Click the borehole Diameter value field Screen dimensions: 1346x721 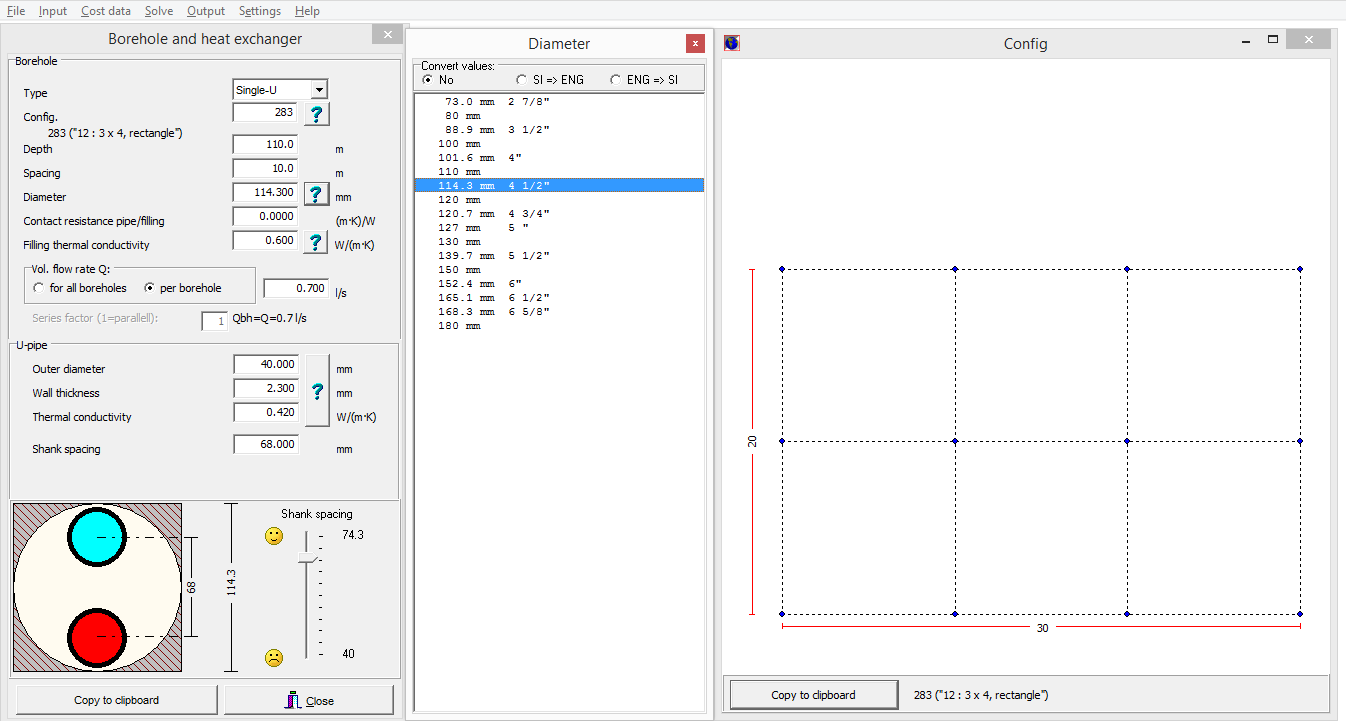(x=265, y=192)
